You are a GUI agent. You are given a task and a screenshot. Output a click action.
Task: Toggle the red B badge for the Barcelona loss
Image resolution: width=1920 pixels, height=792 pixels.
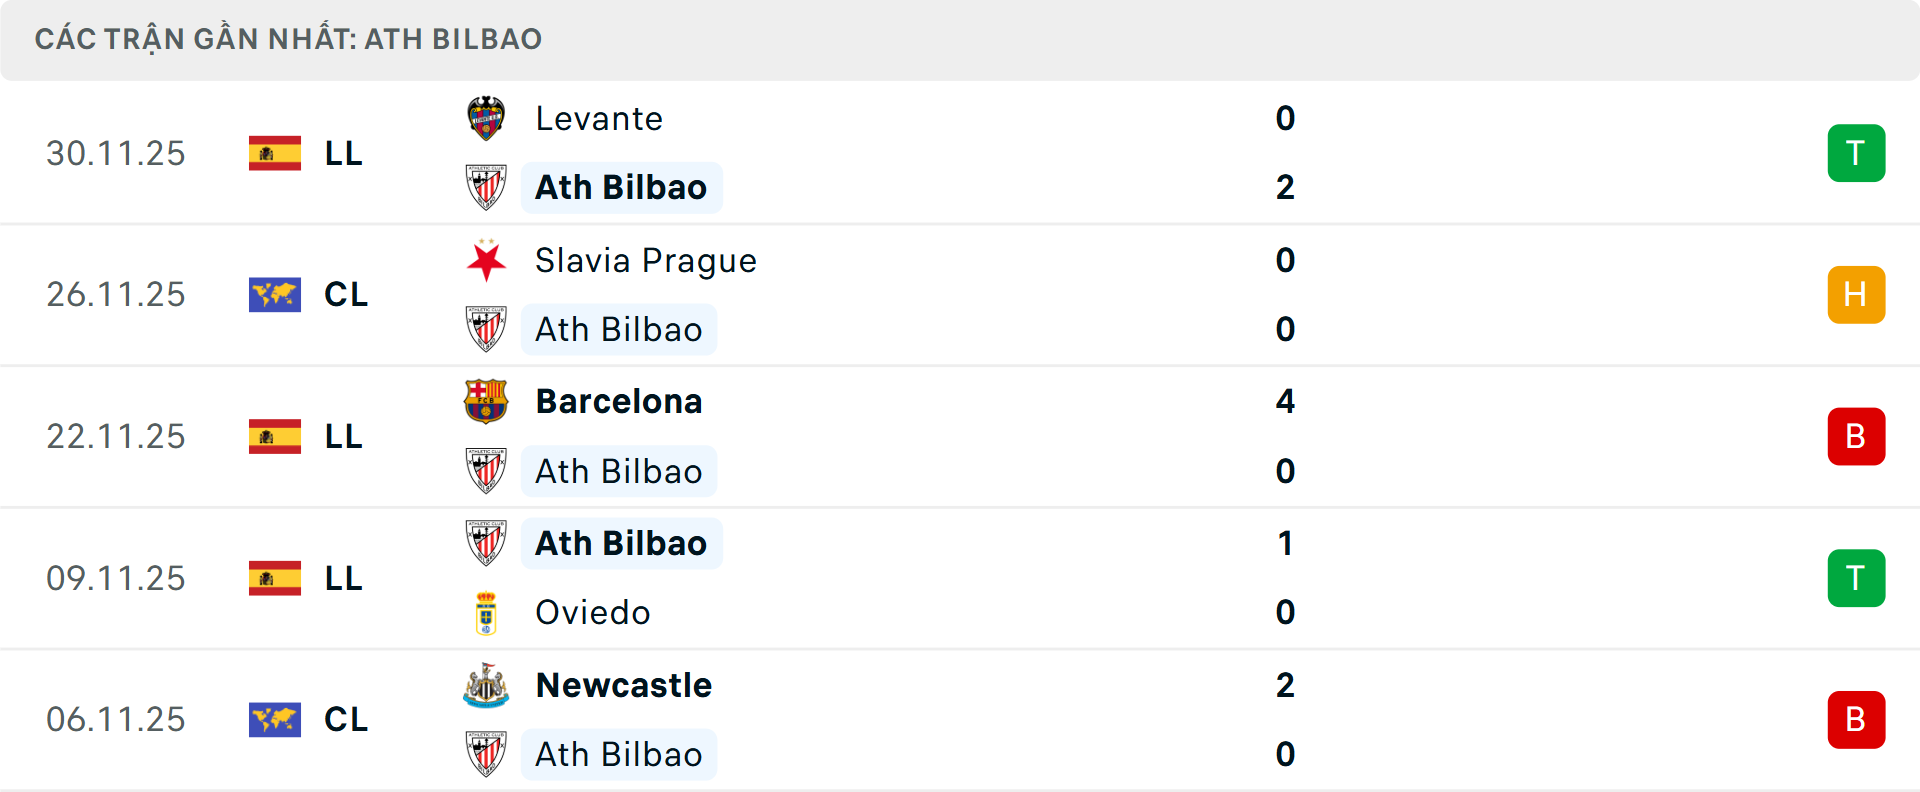tap(1857, 436)
